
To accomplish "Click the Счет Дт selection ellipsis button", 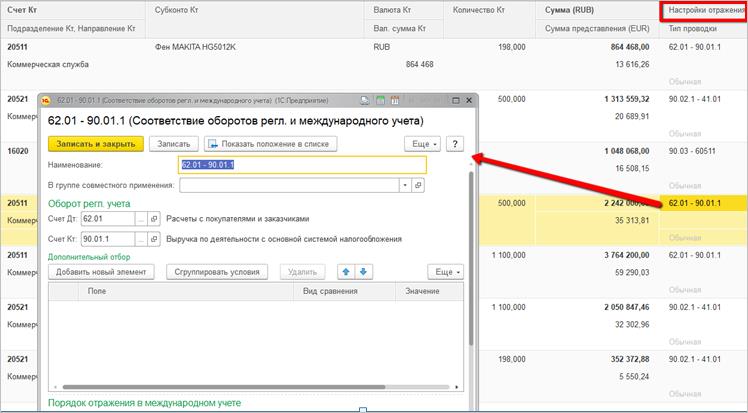I will (x=141, y=219).
